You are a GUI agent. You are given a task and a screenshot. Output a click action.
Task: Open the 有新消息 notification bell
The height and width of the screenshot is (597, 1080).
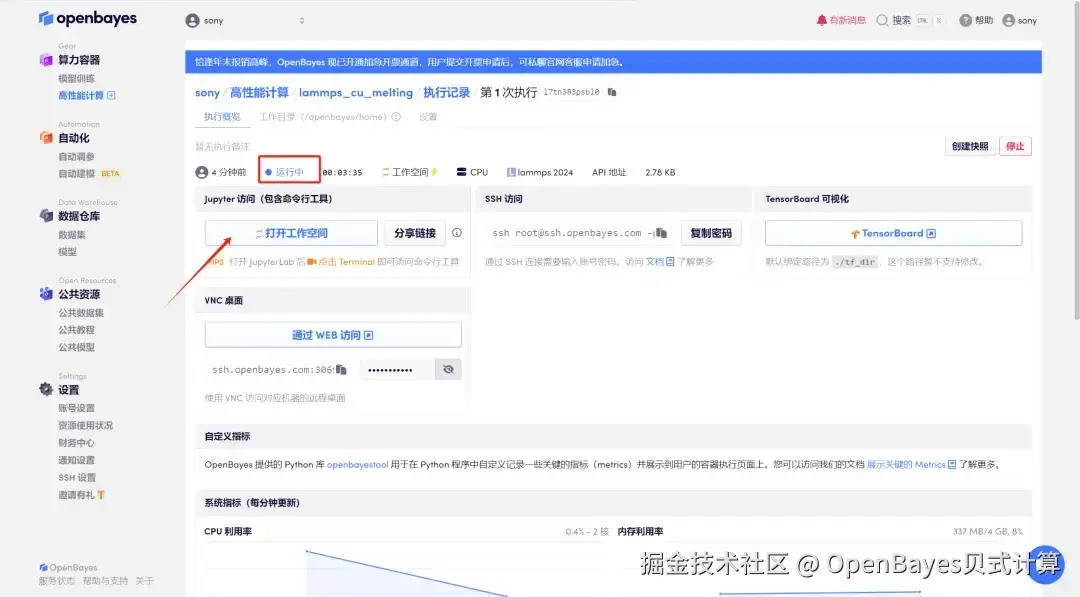(821, 21)
